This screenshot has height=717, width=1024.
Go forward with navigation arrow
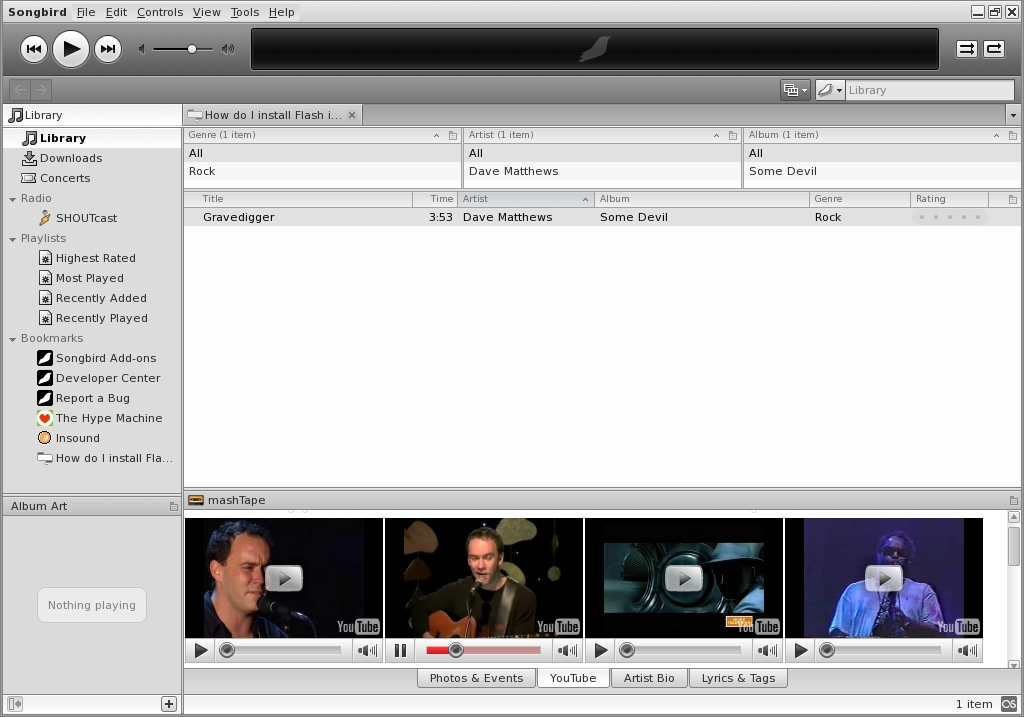[40, 89]
